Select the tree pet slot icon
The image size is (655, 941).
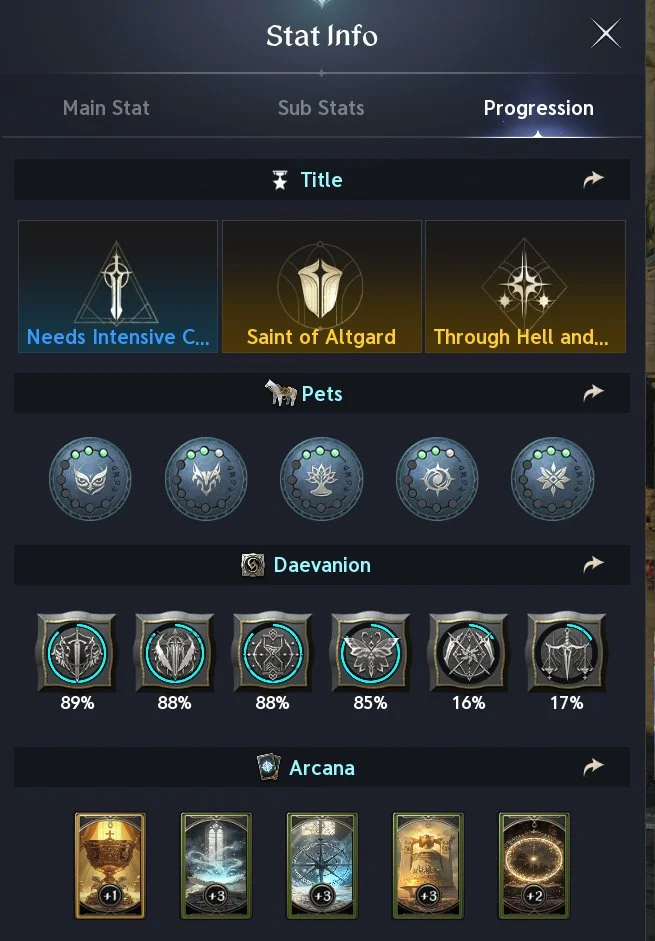pos(321,479)
